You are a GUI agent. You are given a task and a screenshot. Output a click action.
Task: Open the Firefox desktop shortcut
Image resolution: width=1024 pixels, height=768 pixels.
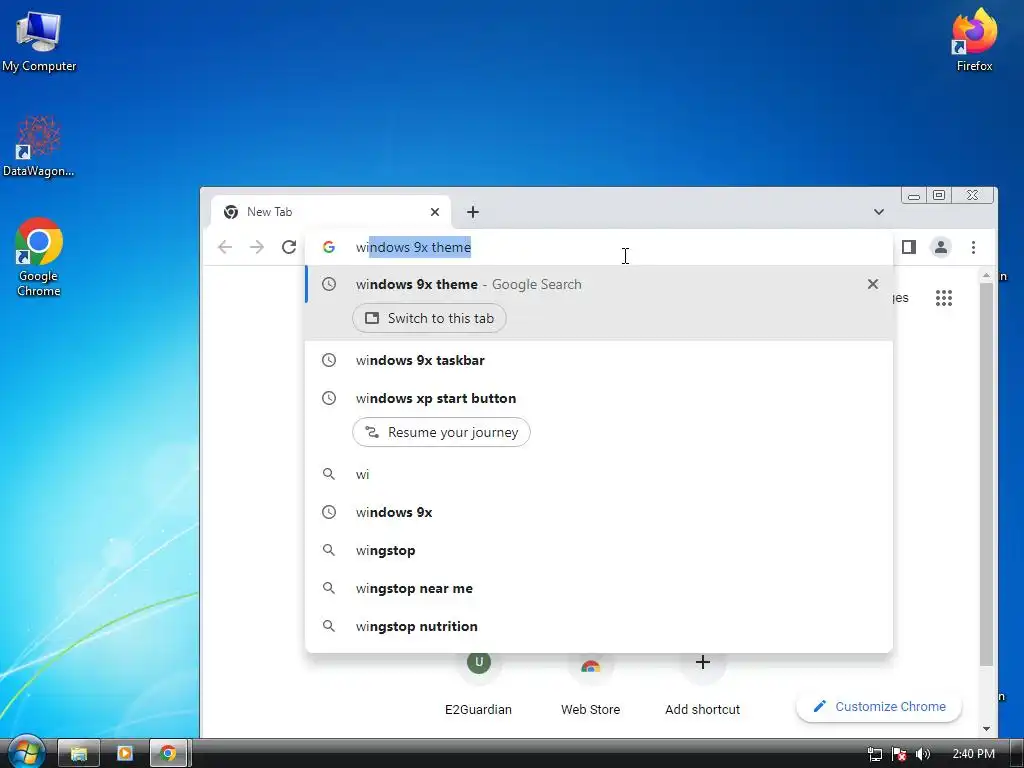point(974,40)
